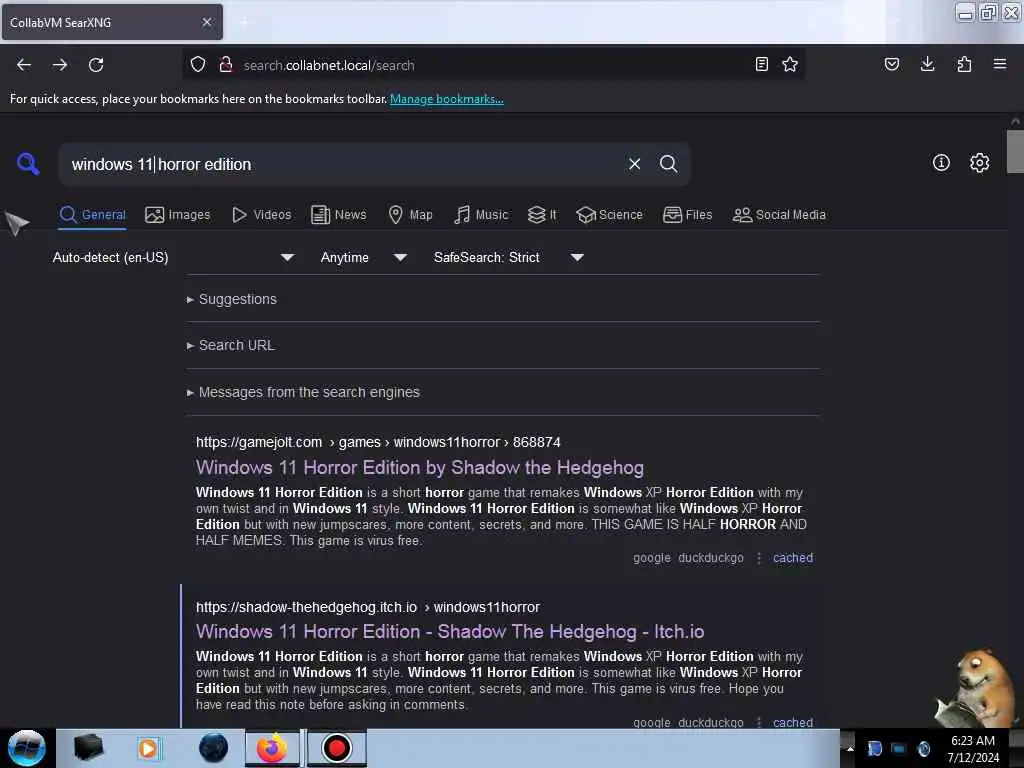Switch to the Music category tab
1024x768 pixels.
click(481, 215)
